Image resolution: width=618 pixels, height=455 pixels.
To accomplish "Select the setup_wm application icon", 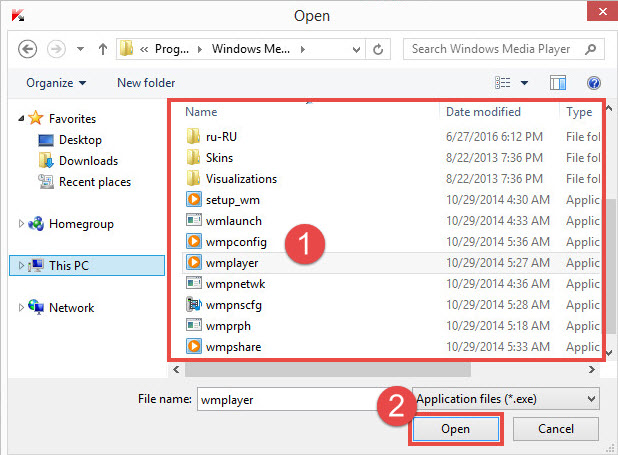I will coord(194,200).
